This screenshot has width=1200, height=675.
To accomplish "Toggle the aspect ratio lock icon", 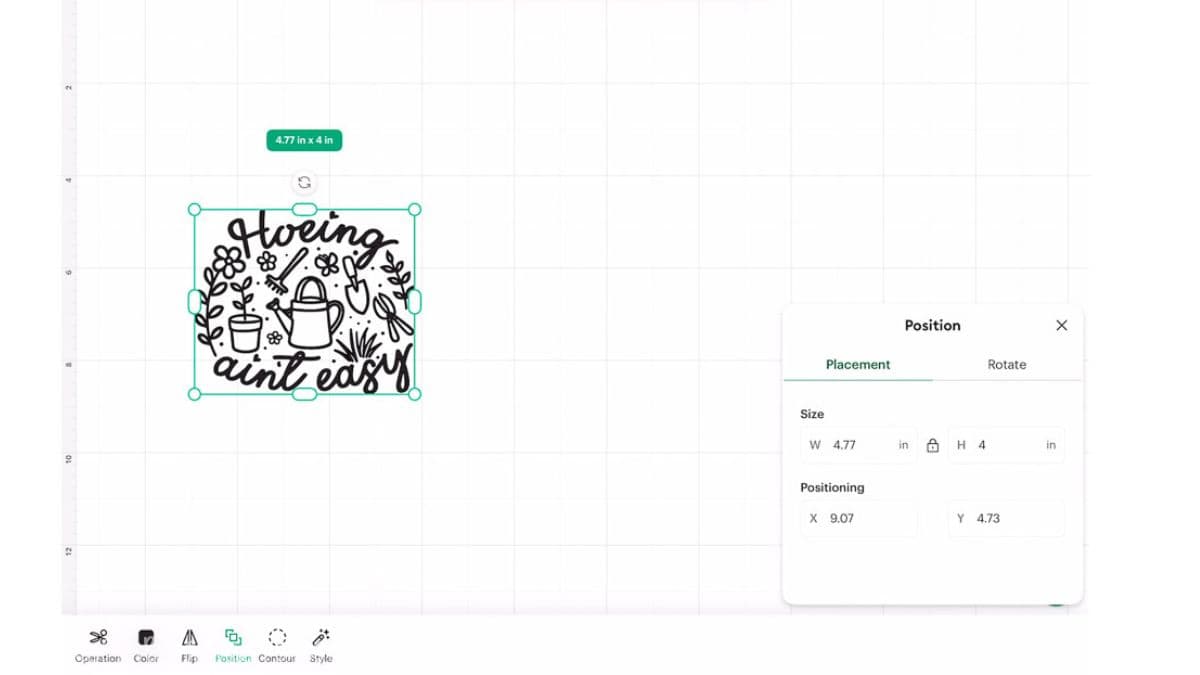I will (x=932, y=445).
